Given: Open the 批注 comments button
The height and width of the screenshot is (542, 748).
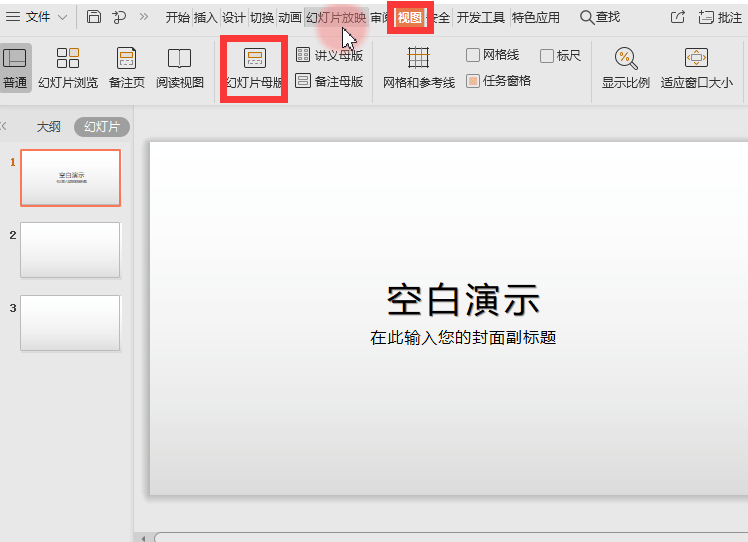Looking at the screenshot, I should point(720,18).
